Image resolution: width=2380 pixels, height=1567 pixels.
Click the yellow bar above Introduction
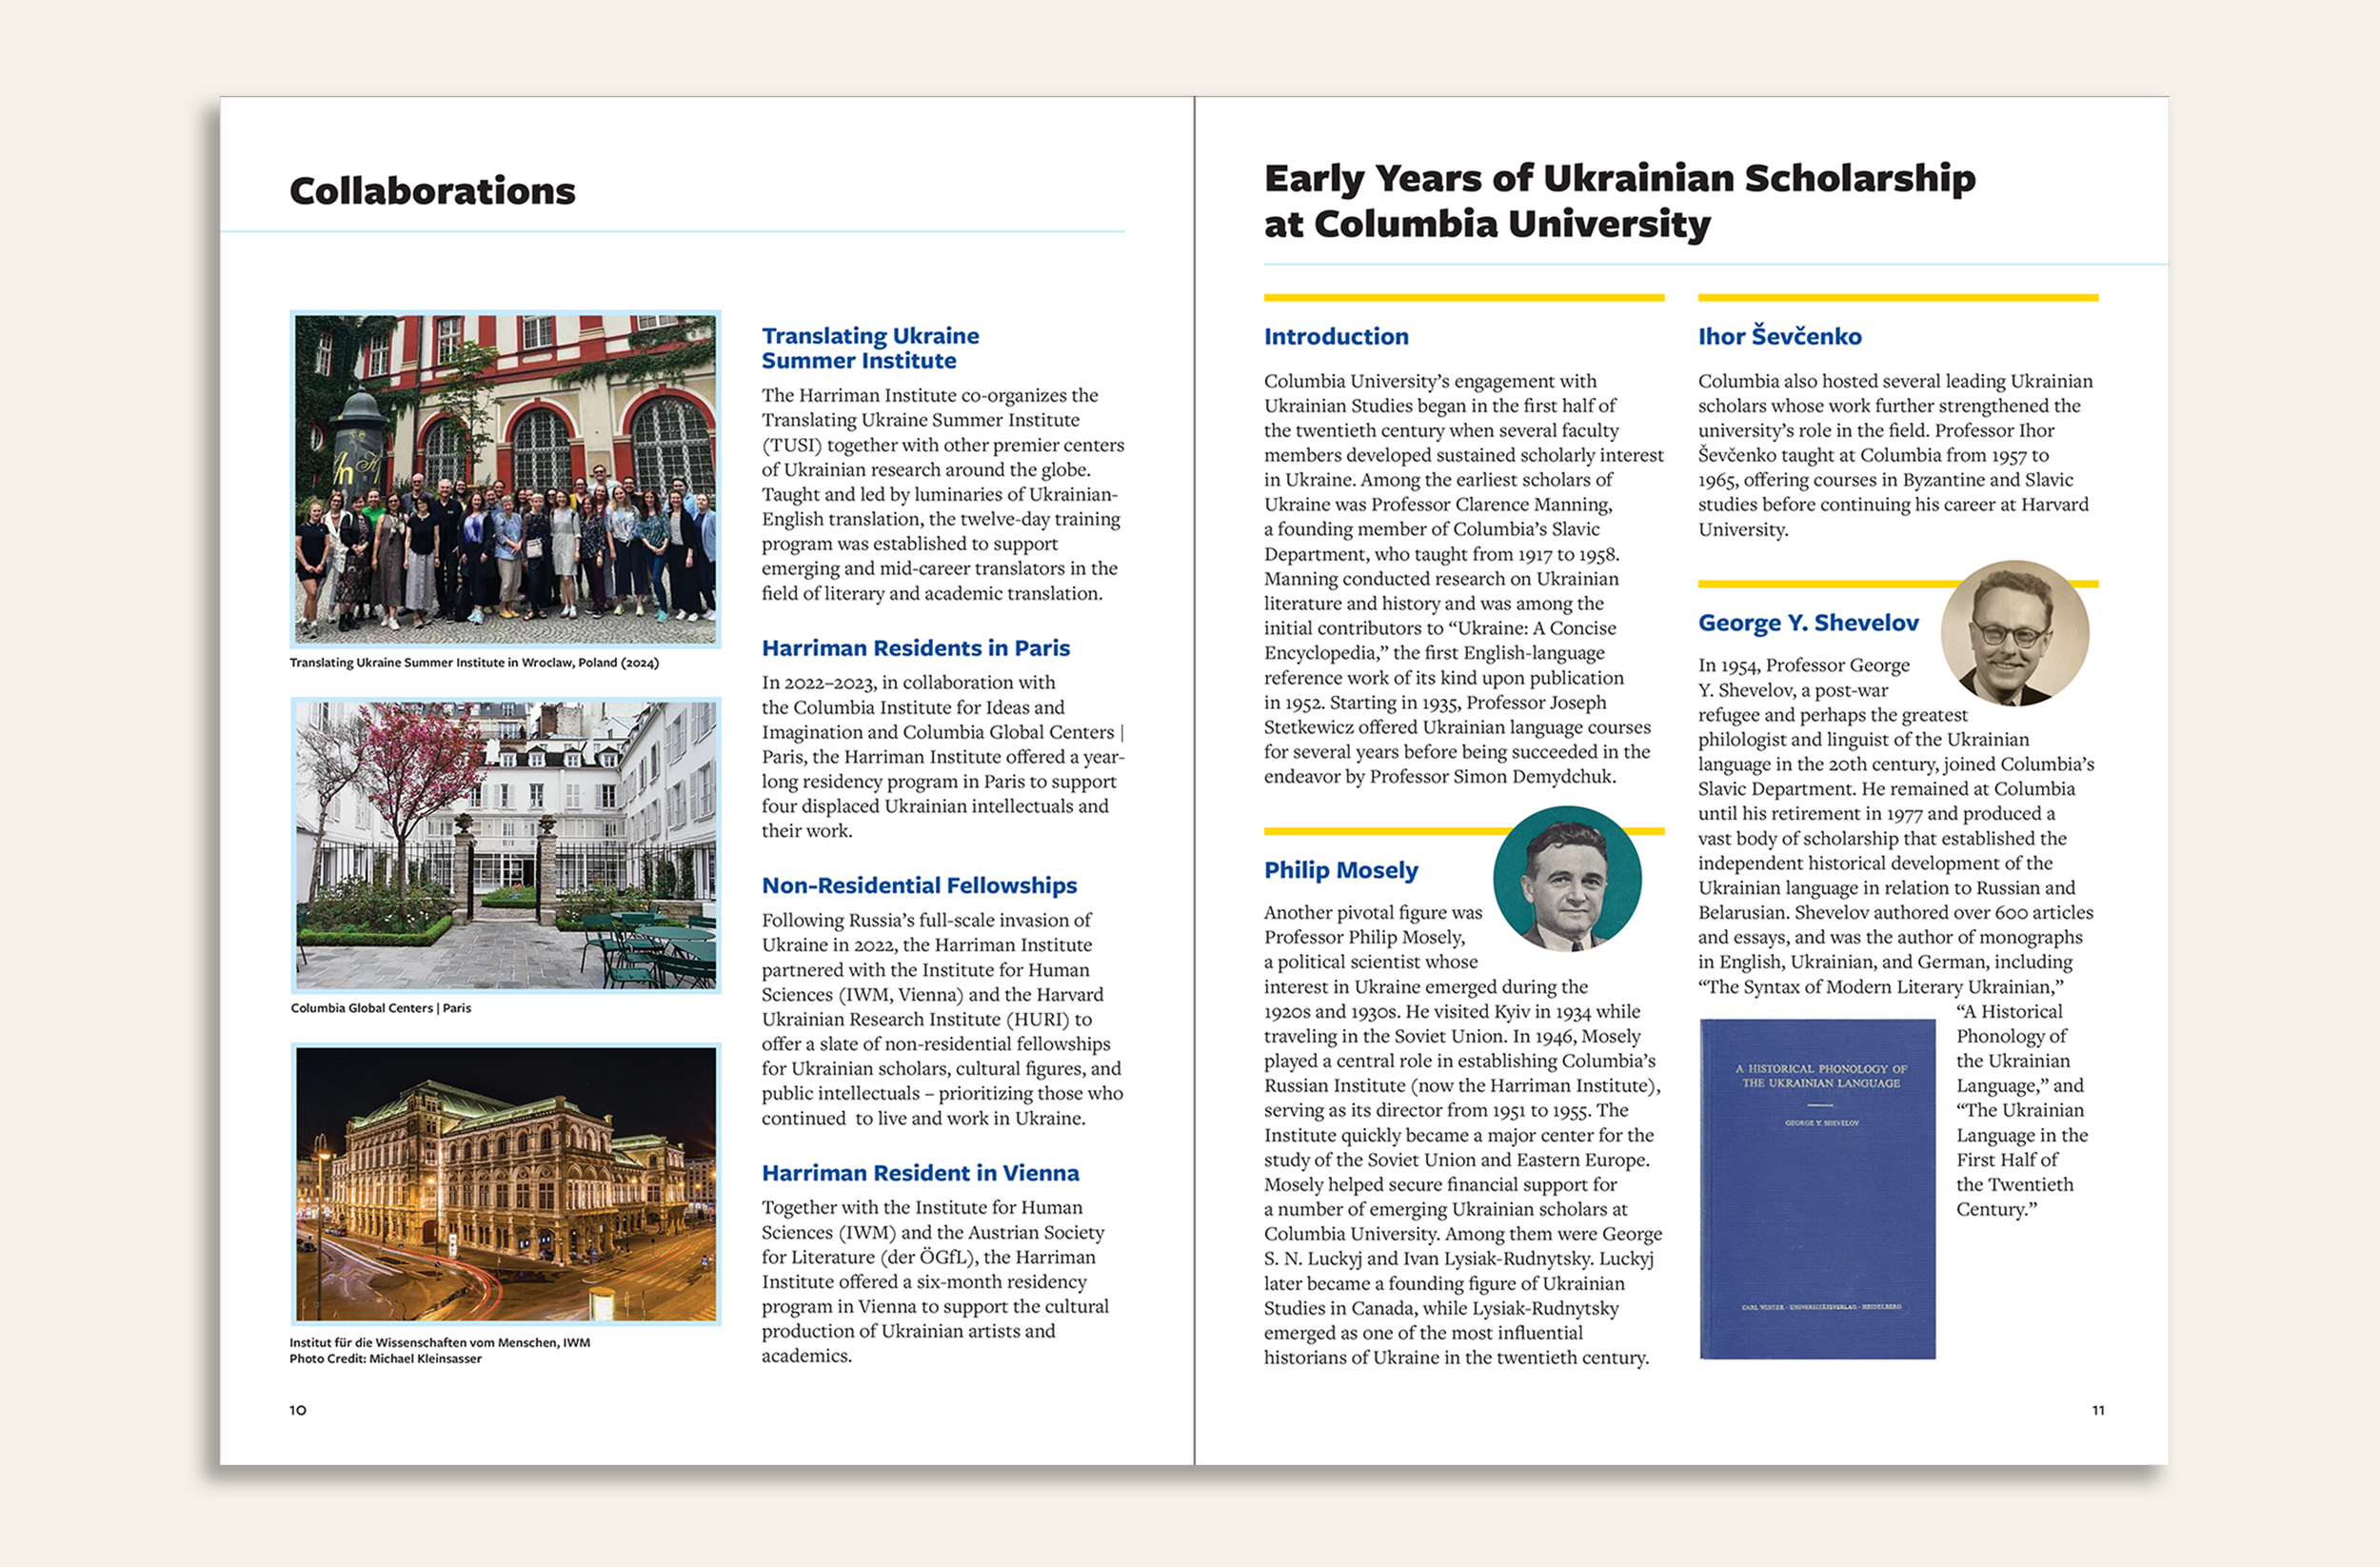click(1463, 297)
